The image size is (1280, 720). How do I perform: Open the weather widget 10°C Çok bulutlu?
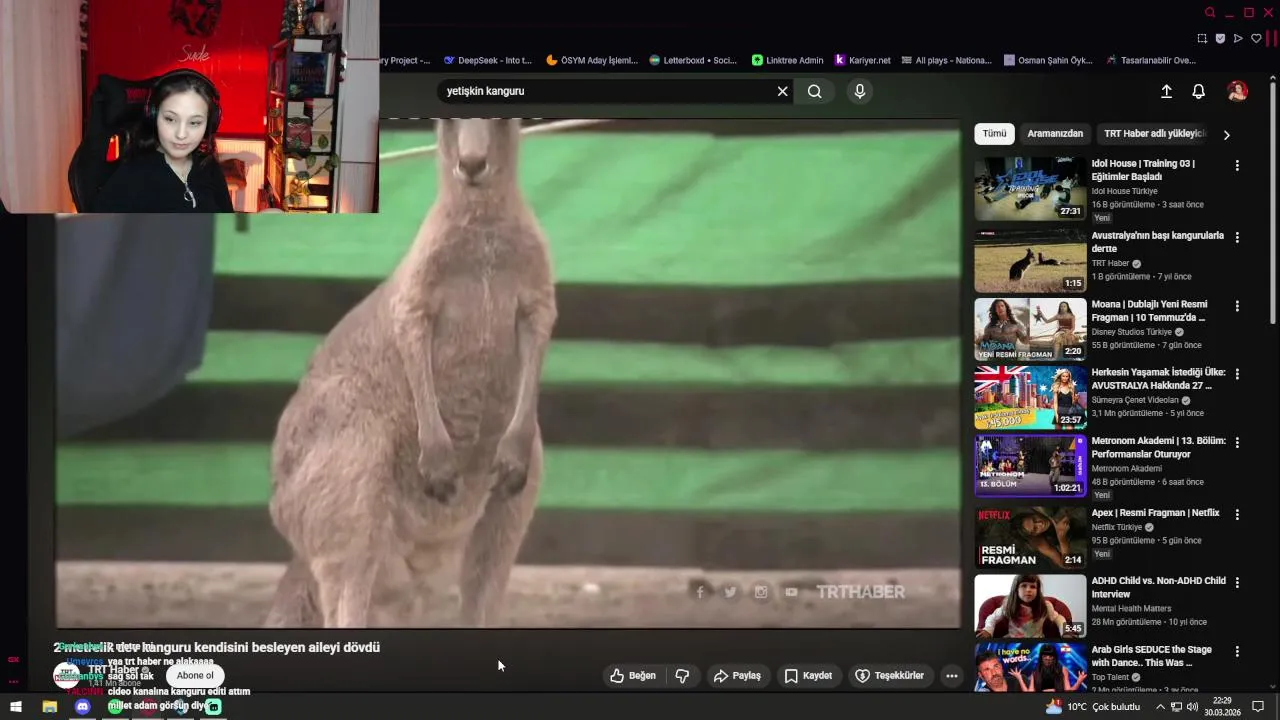point(1093,706)
